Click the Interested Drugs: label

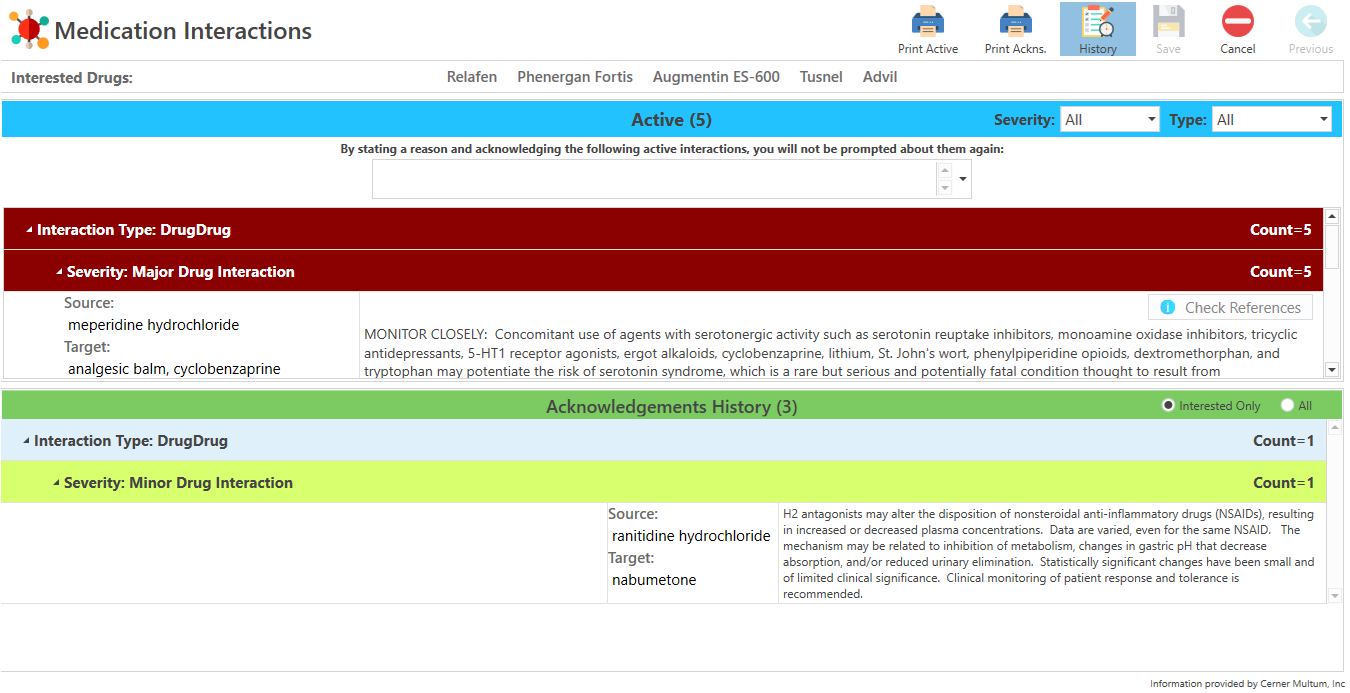click(x=72, y=77)
